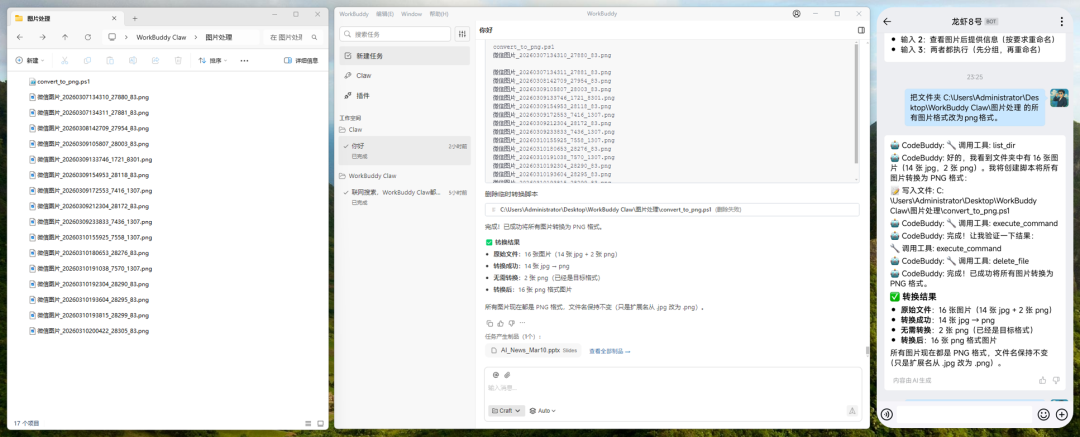The image size is (1080, 437).
Task: Open the Window menu in WorkBuddy
Action: point(411,14)
